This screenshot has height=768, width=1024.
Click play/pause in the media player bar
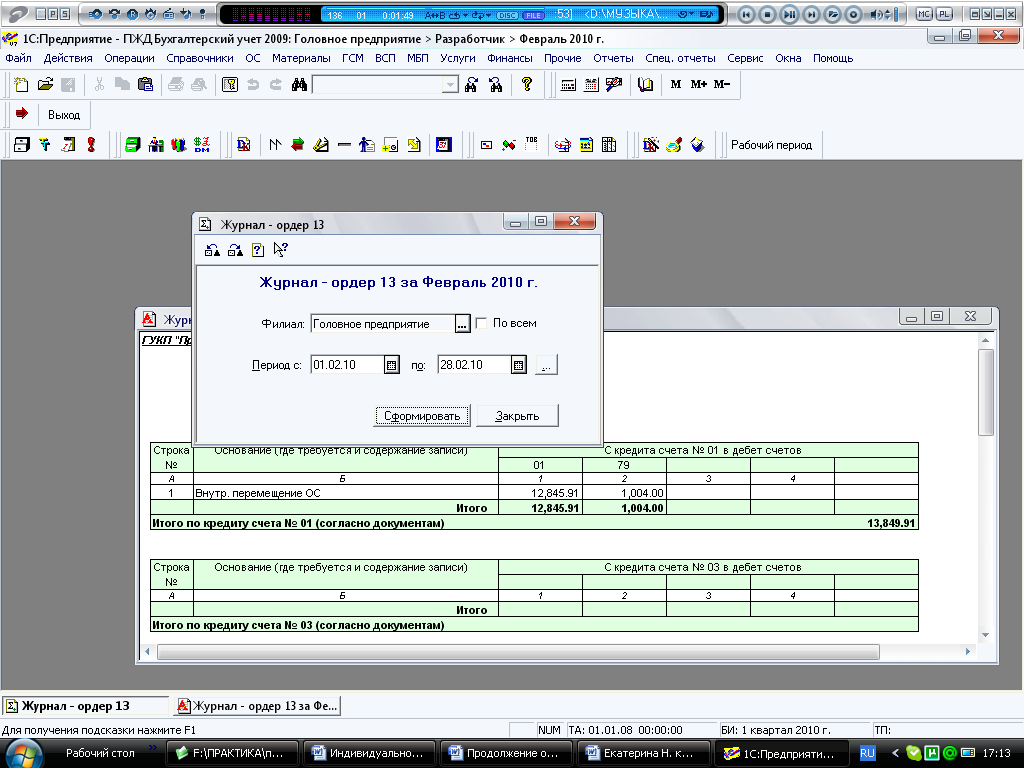coord(789,14)
